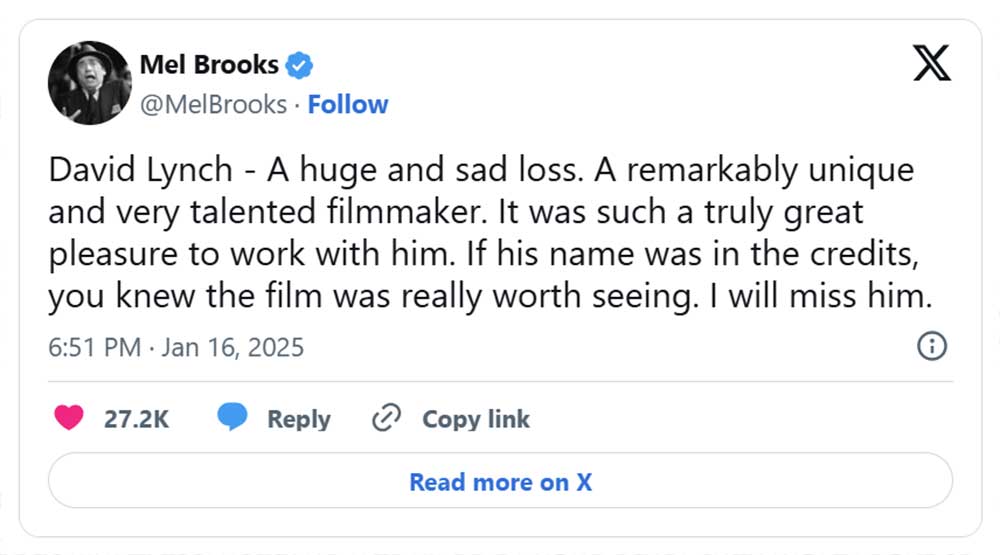Click the chain link icon

[x=385, y=418]
